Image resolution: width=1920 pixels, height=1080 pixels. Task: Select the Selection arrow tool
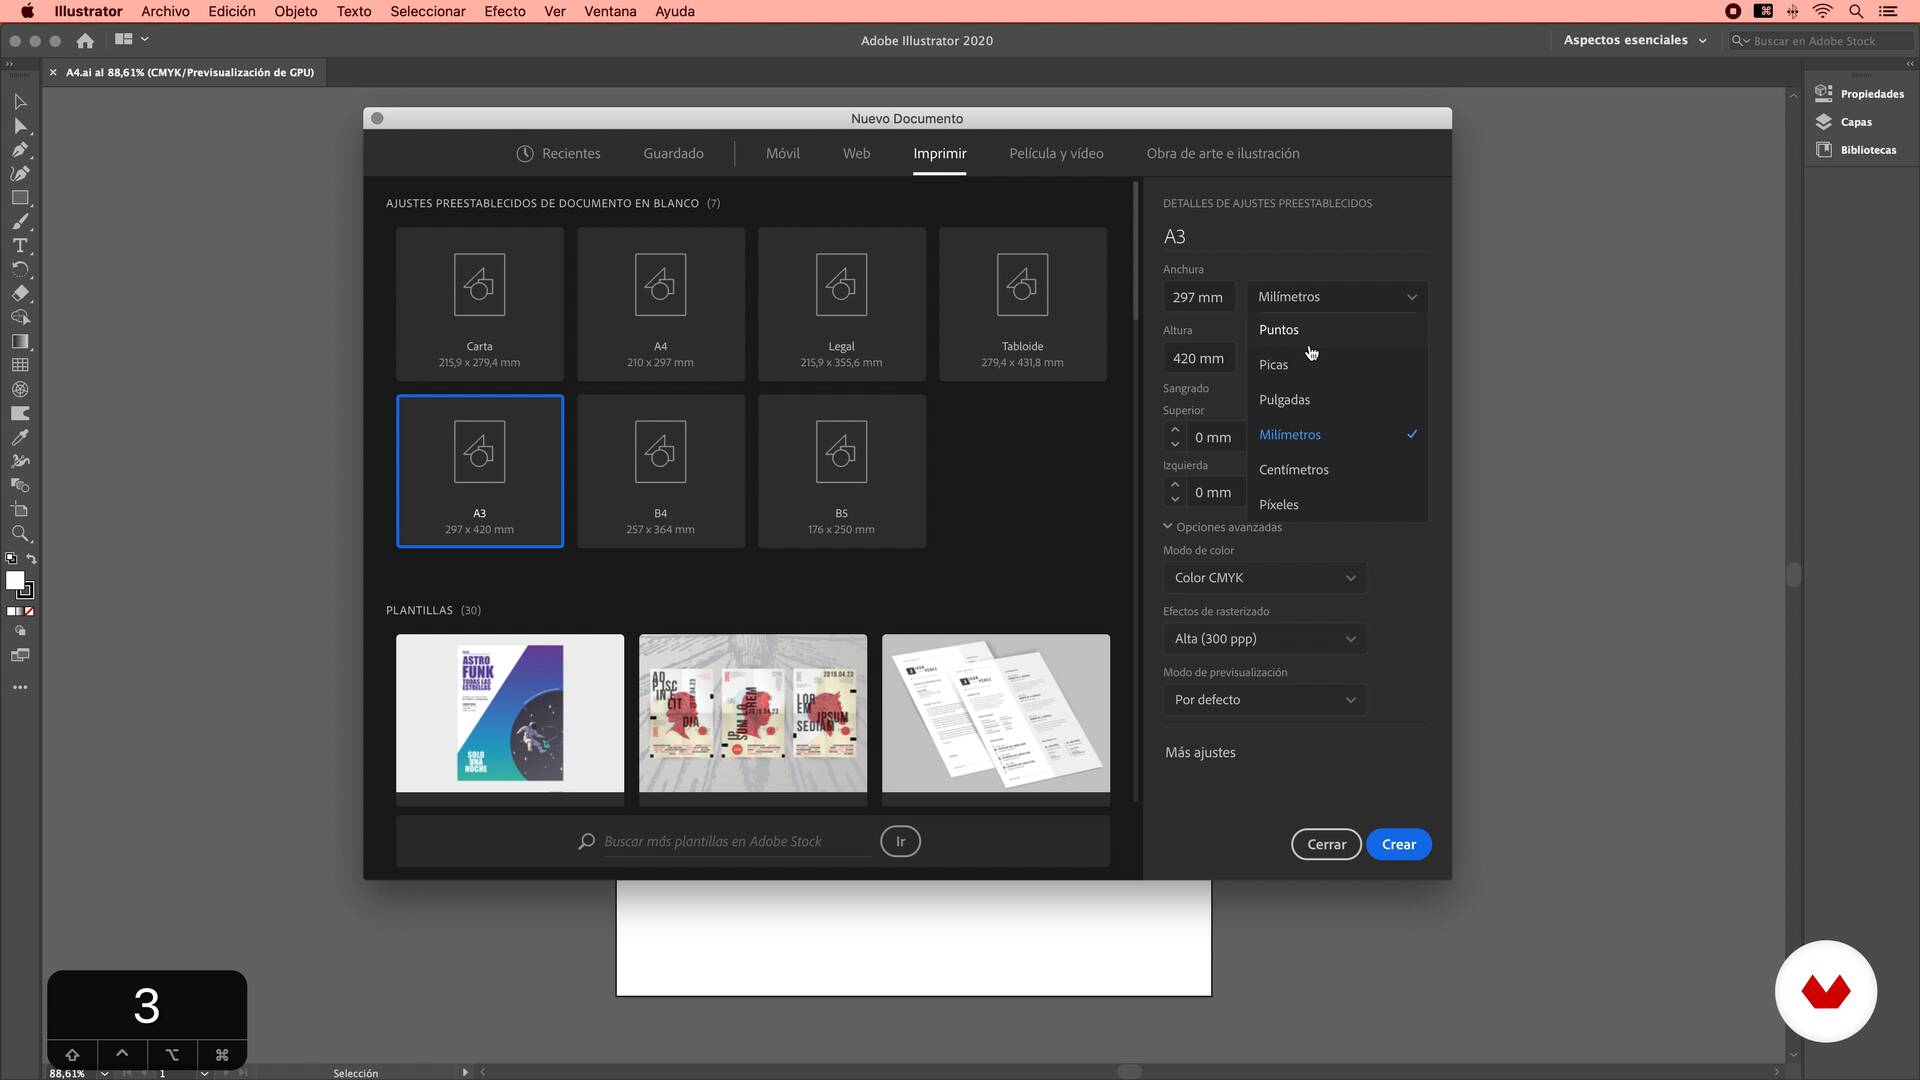click(20, 102)
